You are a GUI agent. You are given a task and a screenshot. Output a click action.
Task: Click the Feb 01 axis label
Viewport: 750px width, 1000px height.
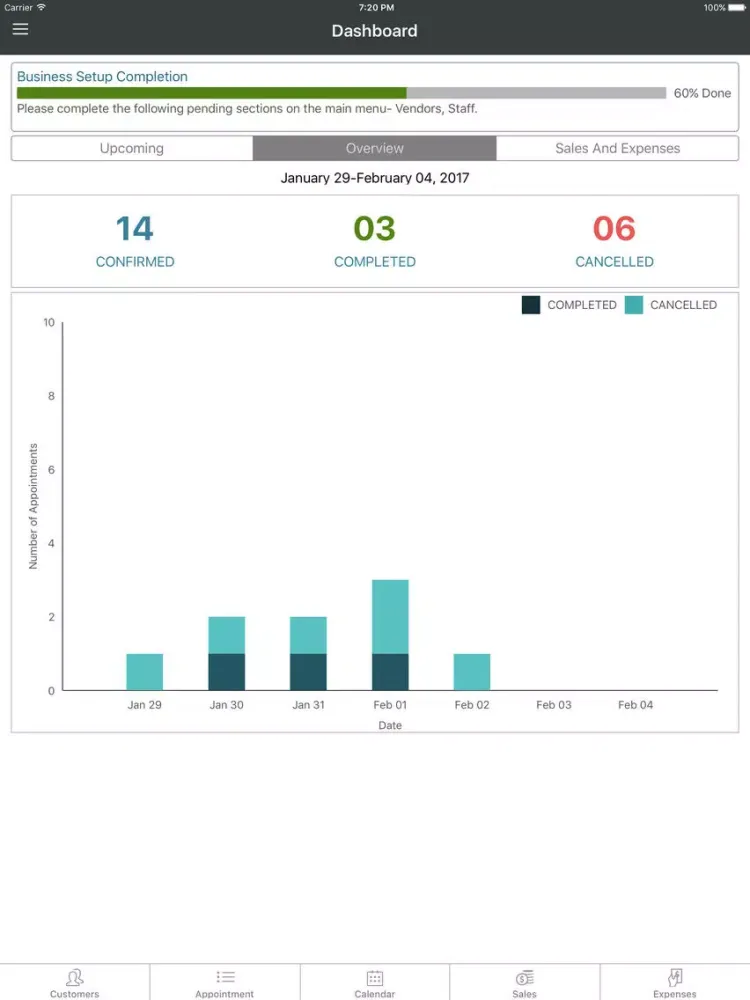390,705
